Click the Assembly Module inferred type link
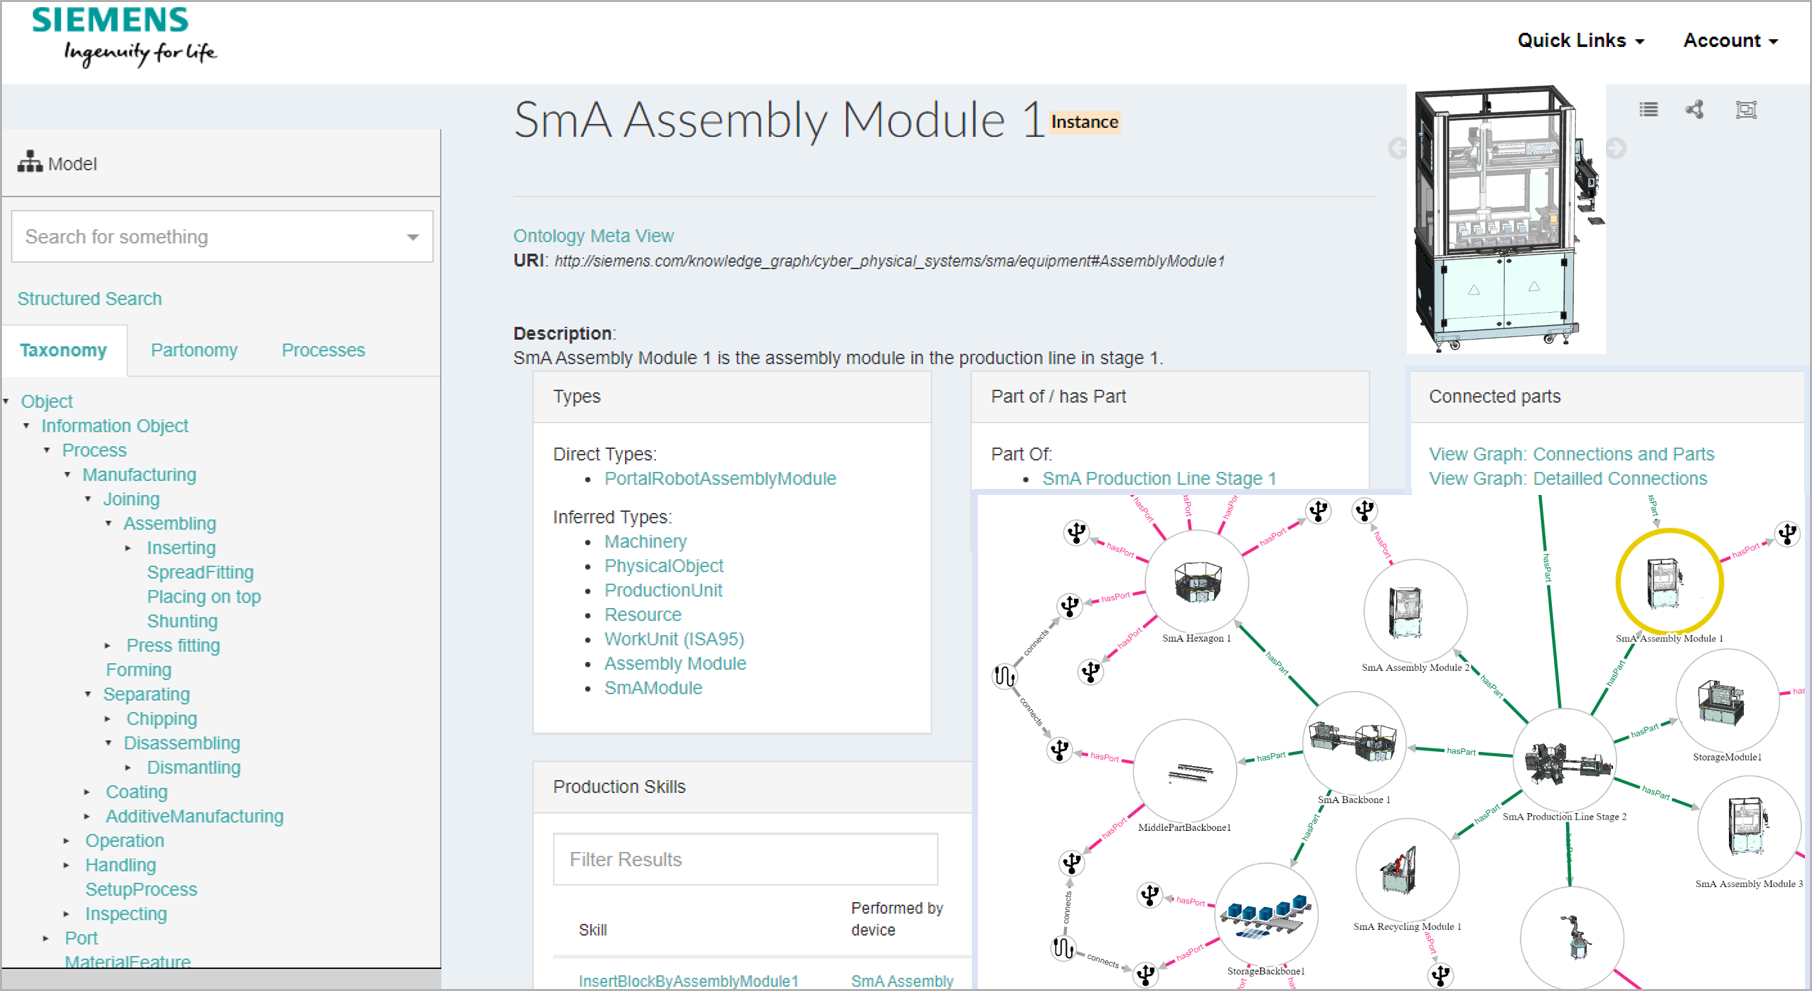 [675, 663]
